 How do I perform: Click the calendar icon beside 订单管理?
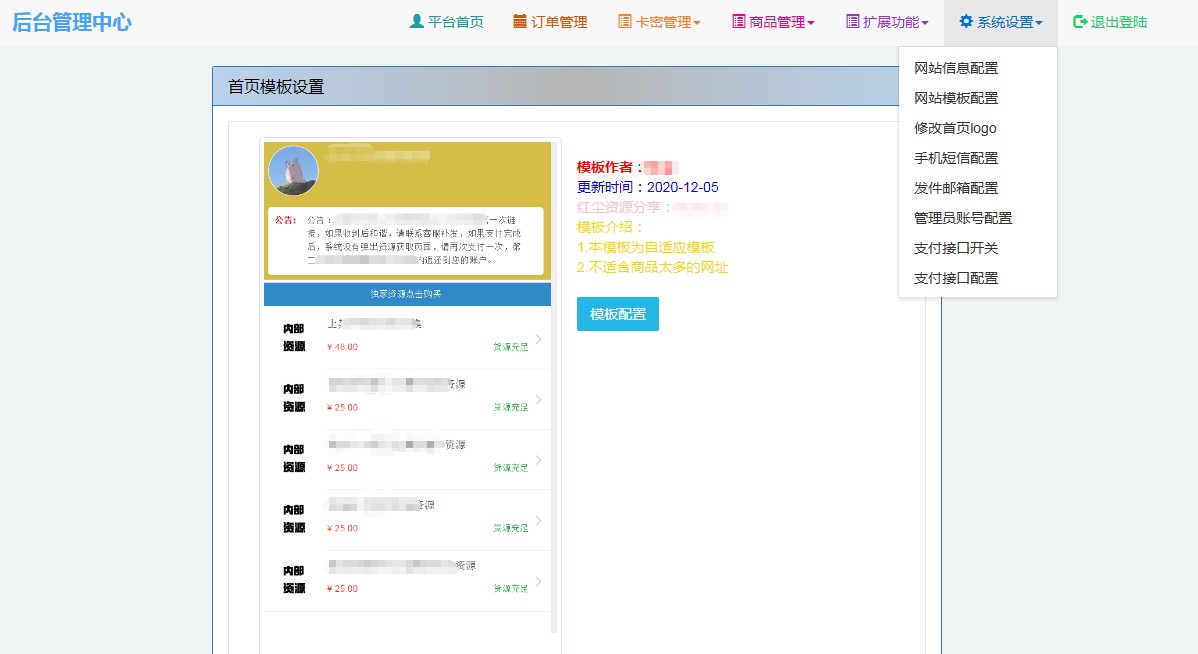[520, 22]
